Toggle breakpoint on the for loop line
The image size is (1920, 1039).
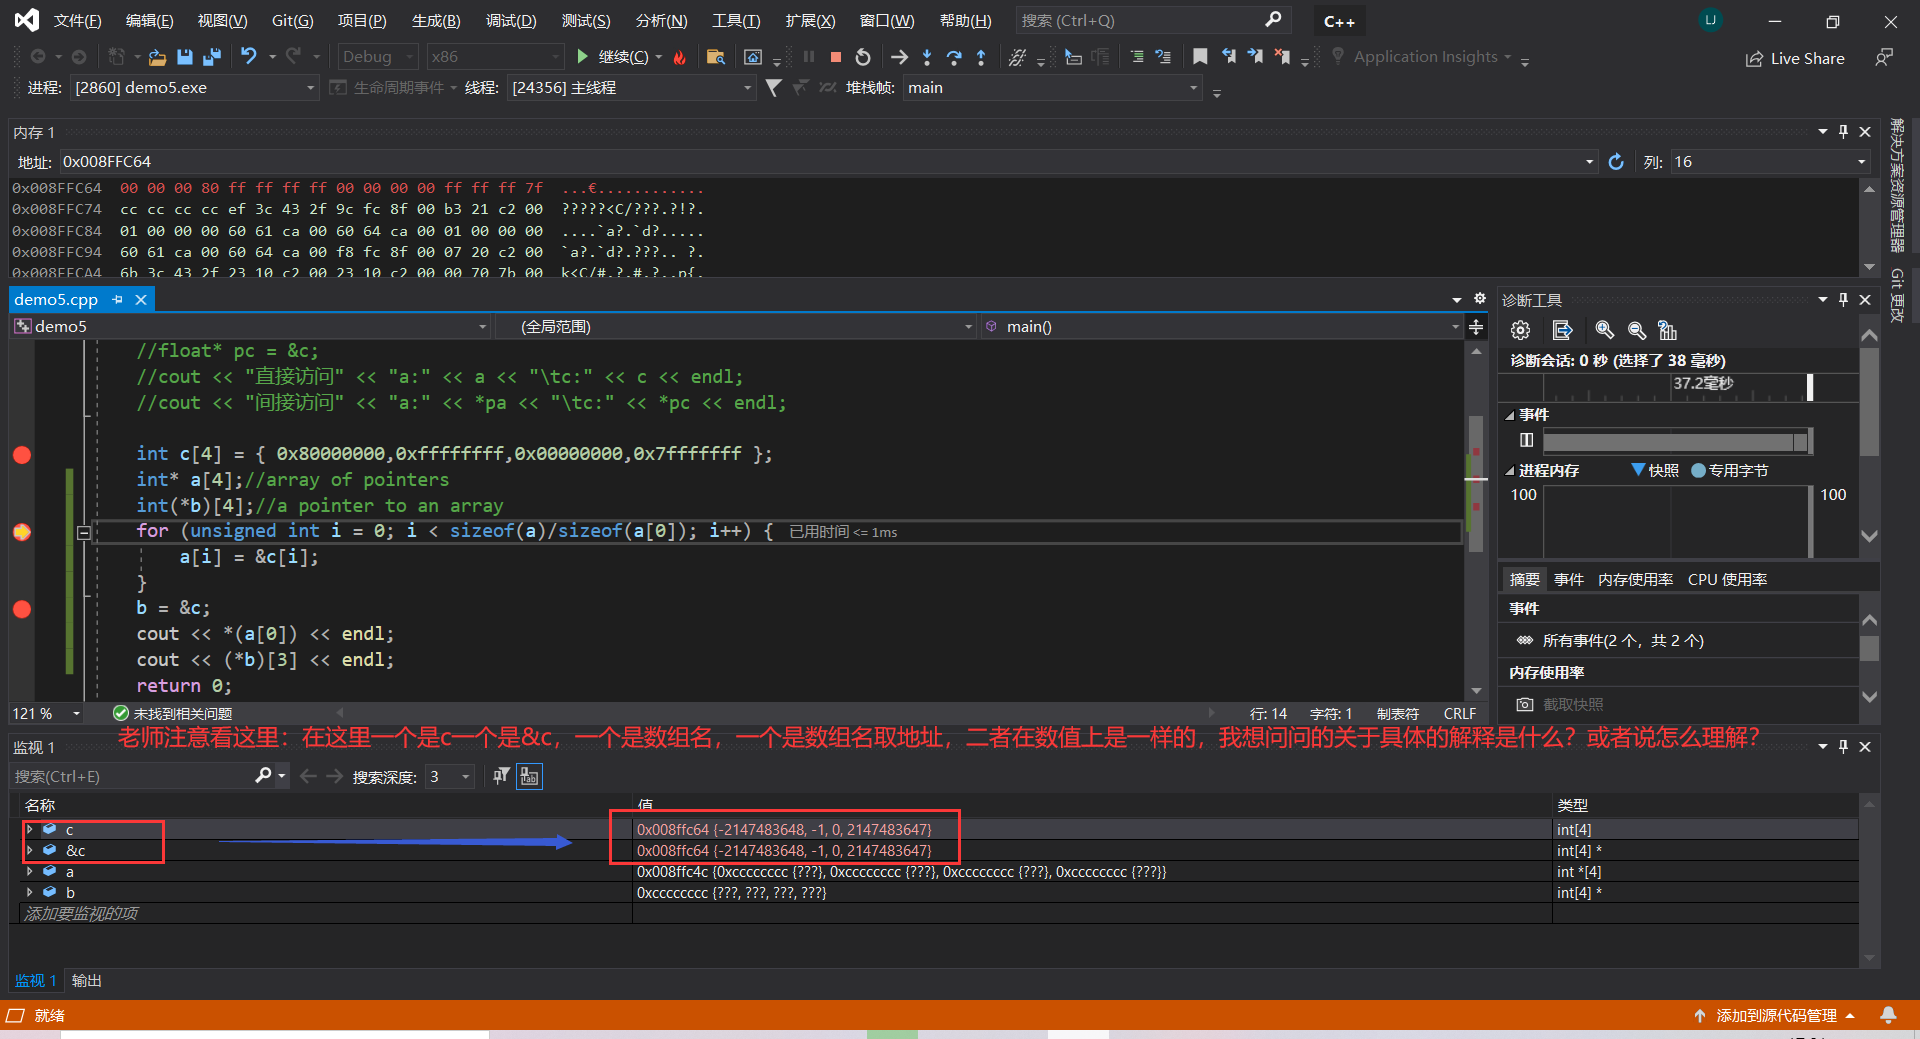coord(22,532)
